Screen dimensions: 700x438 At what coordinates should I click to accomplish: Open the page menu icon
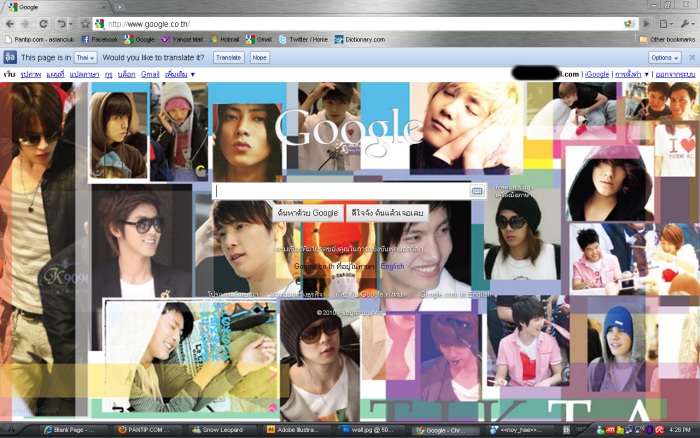(666, 24)
